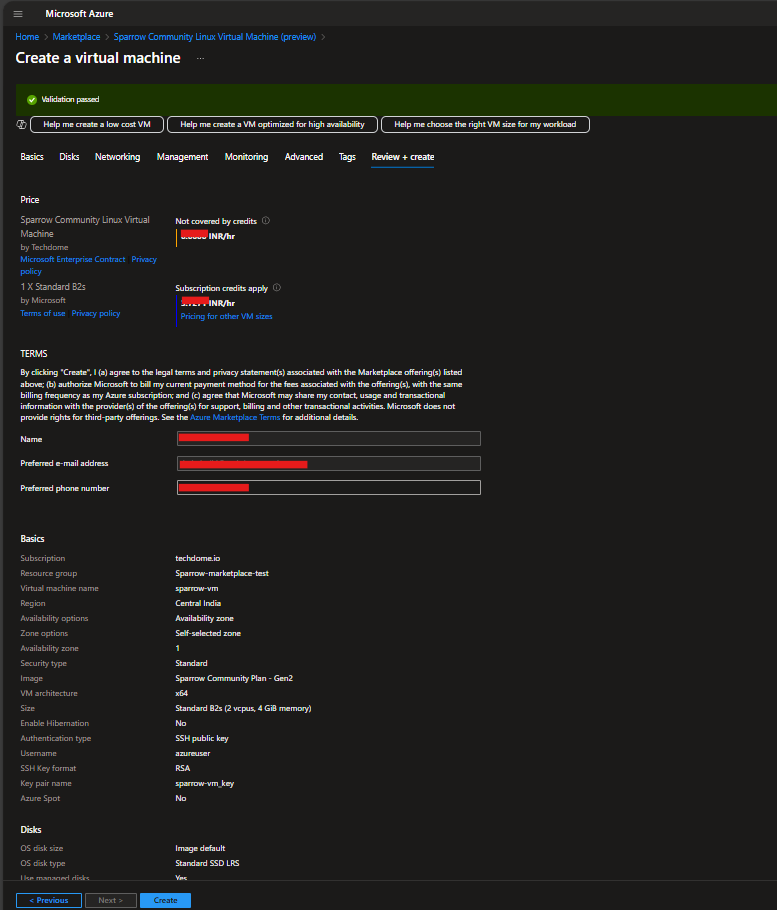Screen dimensions: 777x910
Task: Open the ellipsis menu beside the page title
Action: coord(200,59)
